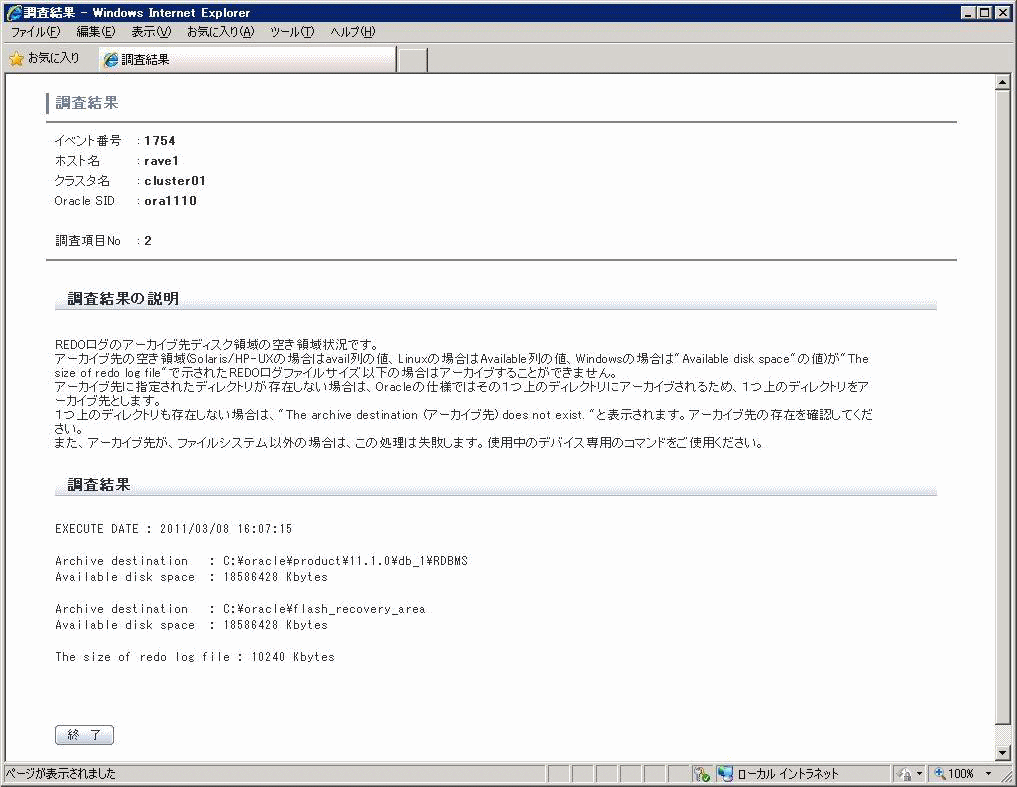Open the お気に入り(A) menu
The height and width of the screenshot is (787, 1017).
point(221,32)
